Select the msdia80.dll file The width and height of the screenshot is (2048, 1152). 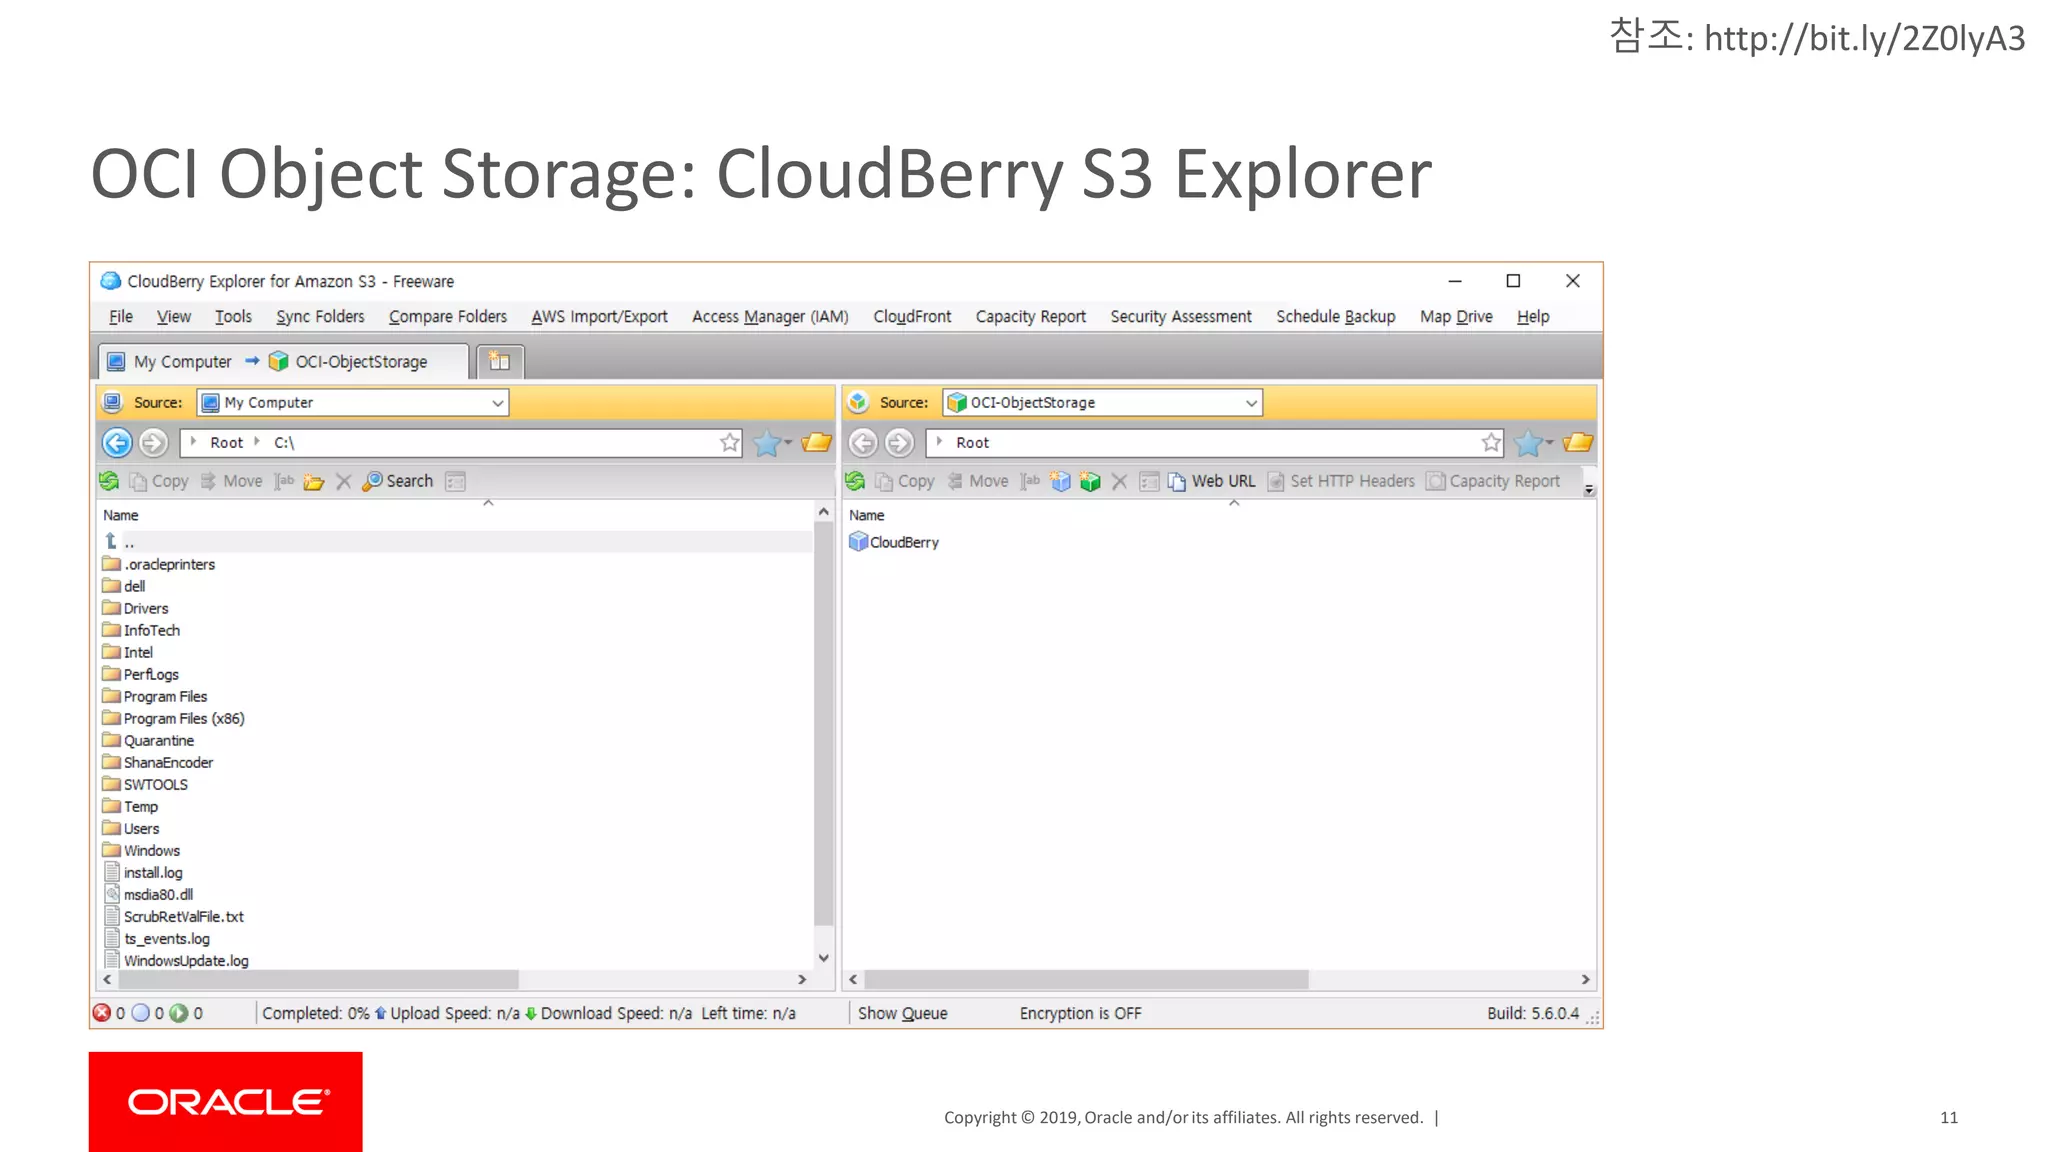pos(149,894)
